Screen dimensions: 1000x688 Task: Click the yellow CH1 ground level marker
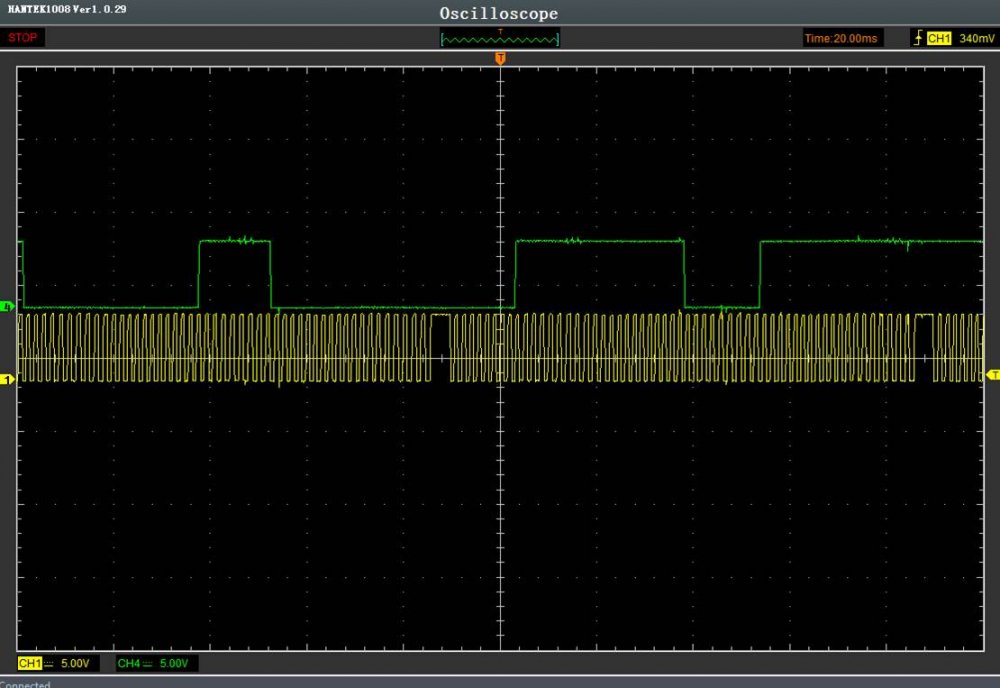(x=6, y=379)
